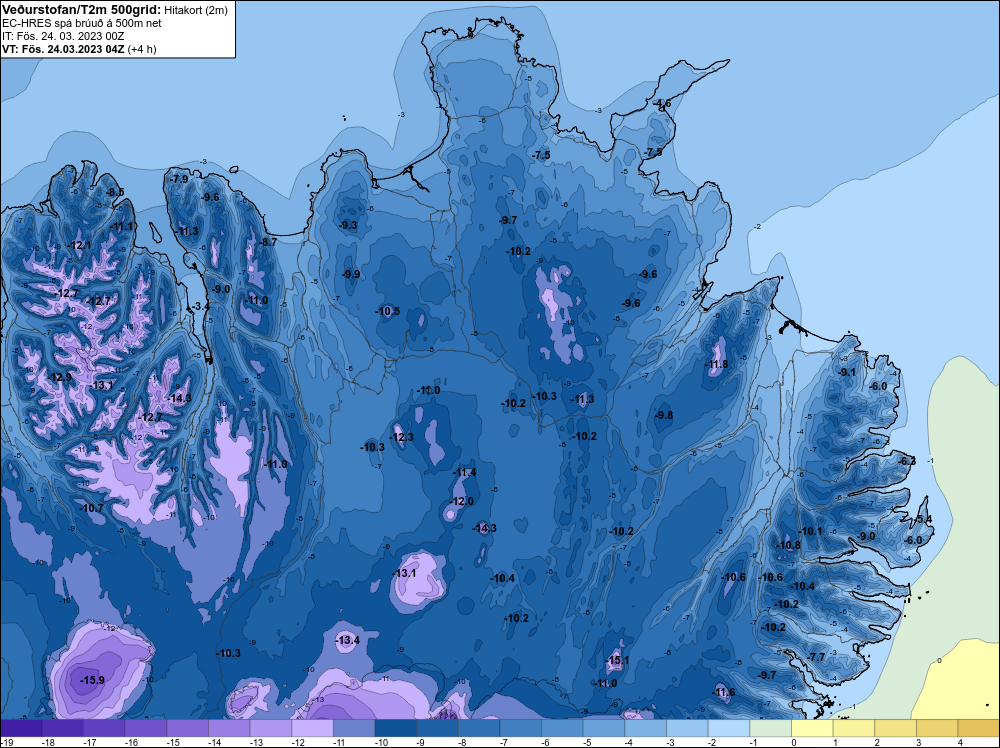Image resolution: width=1000 pixels, height=748 pixels.
Task: Click the -12.9 temperature label
Action: (60, 377)
